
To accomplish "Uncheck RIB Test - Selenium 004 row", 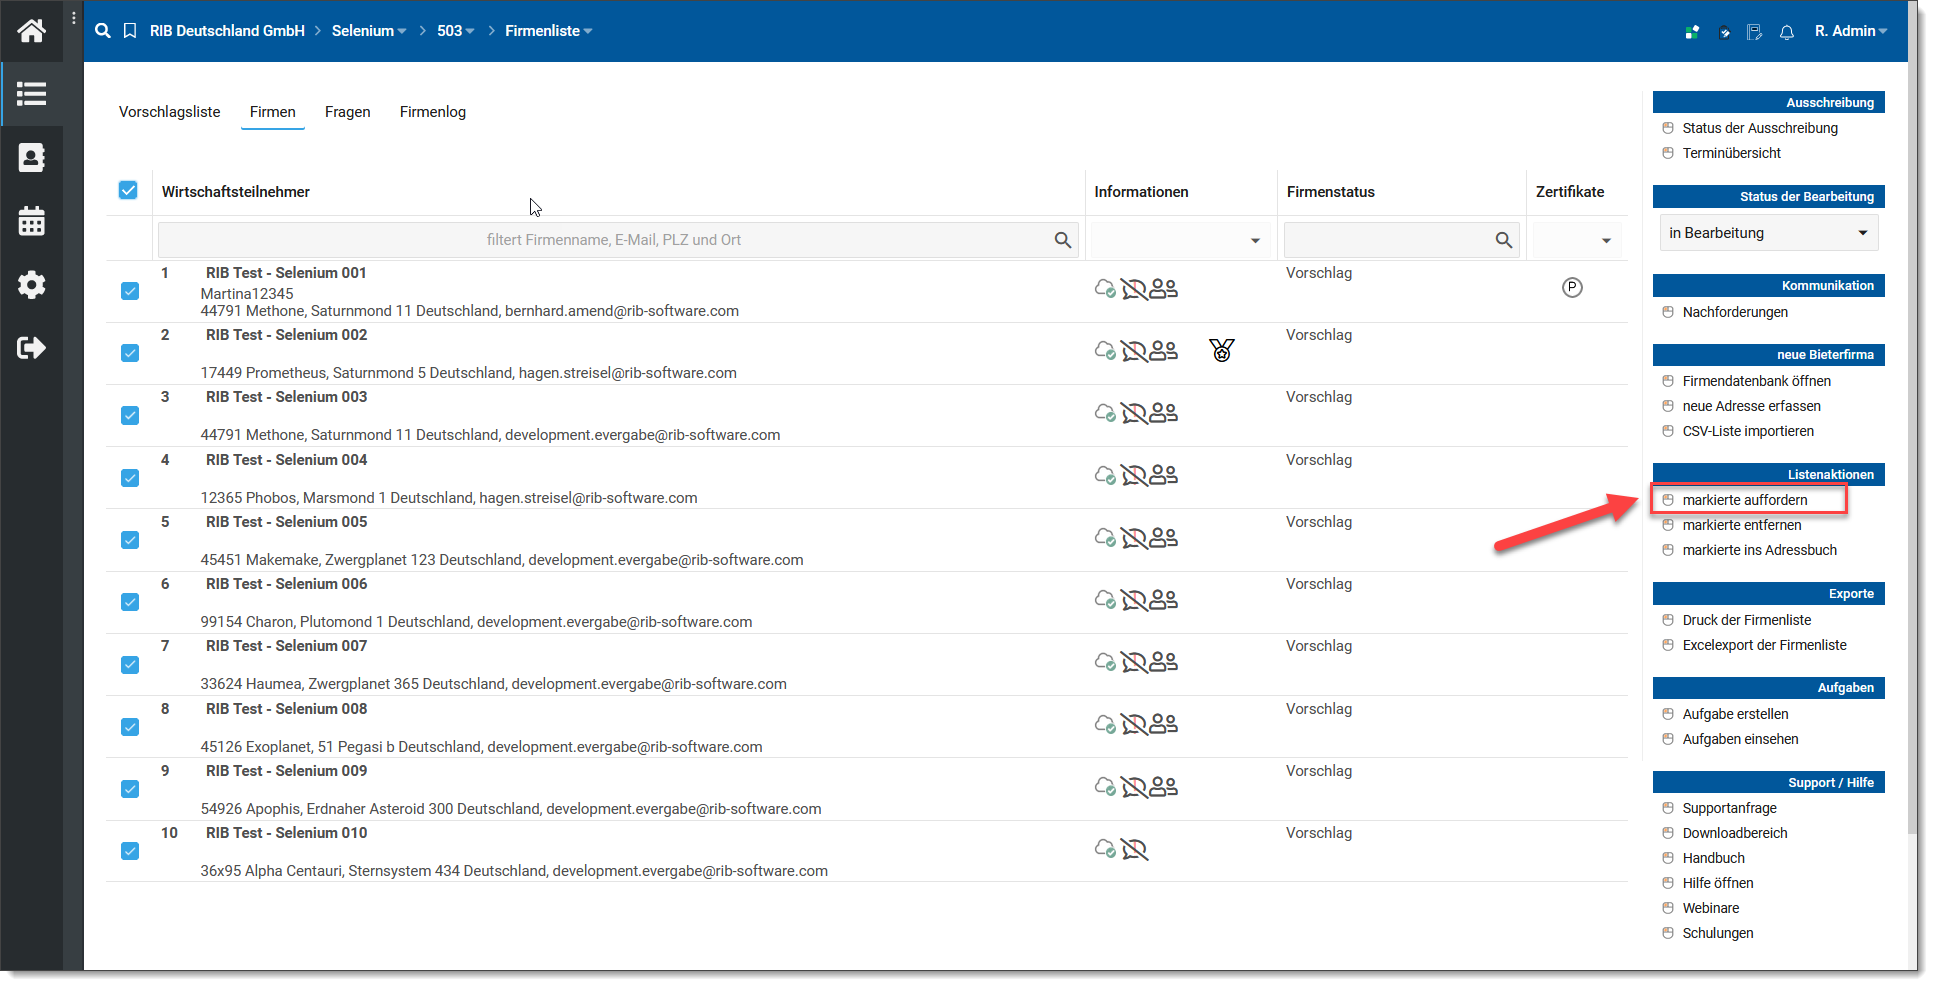I will 130,478.
